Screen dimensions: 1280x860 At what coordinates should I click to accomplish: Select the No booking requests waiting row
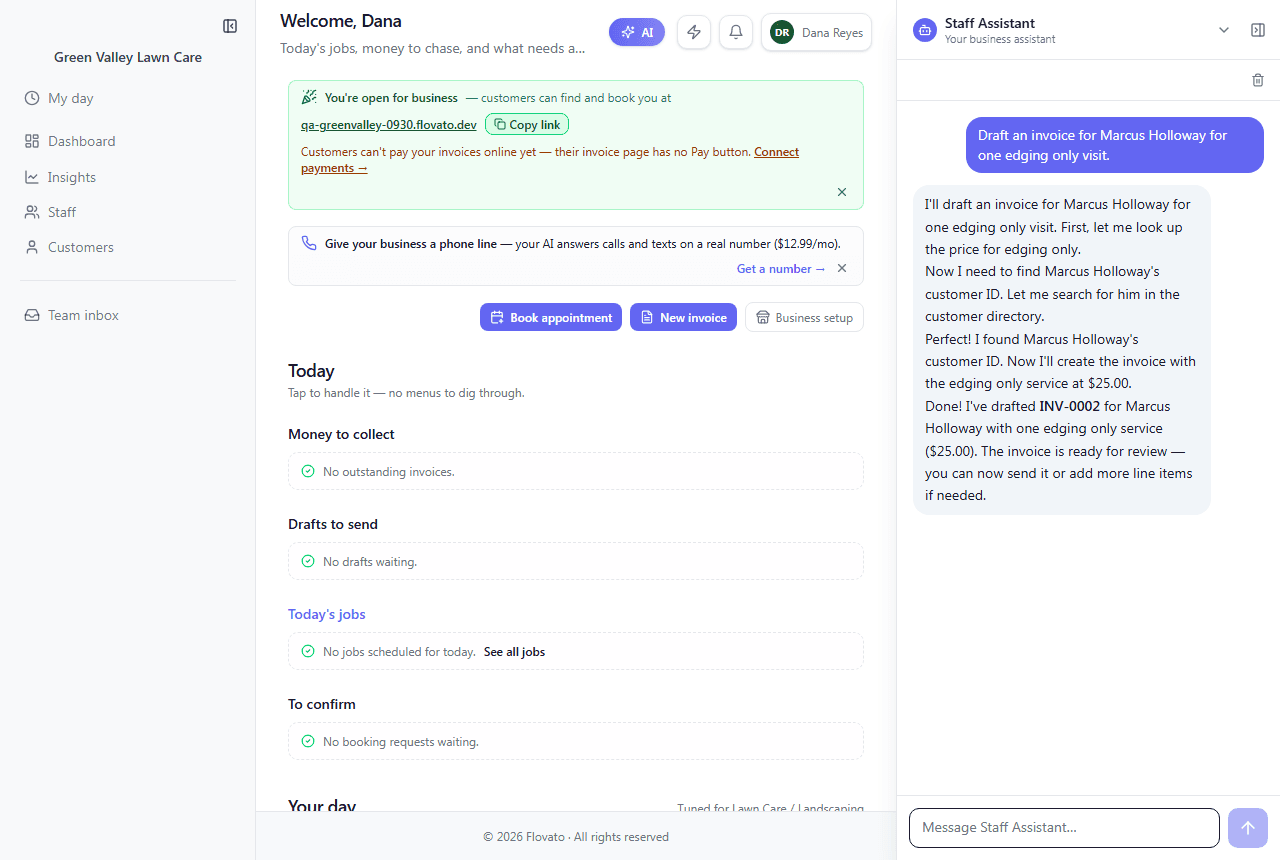[576, 741]
